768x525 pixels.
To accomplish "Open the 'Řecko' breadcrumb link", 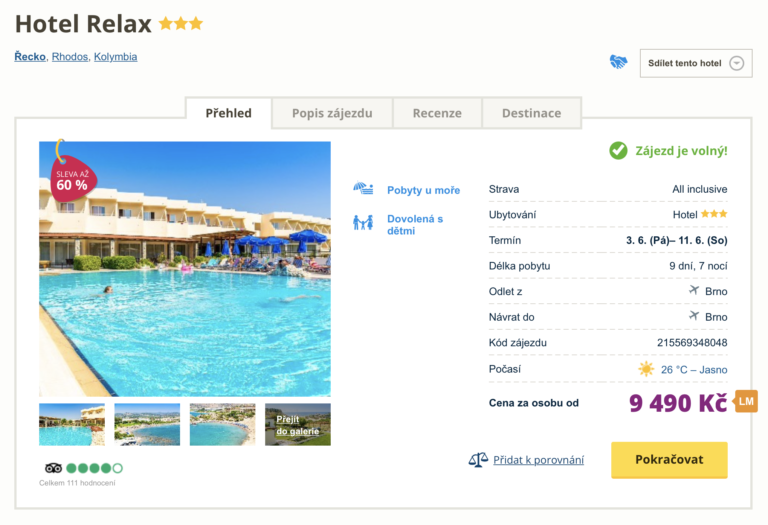I will pos(30,57).
